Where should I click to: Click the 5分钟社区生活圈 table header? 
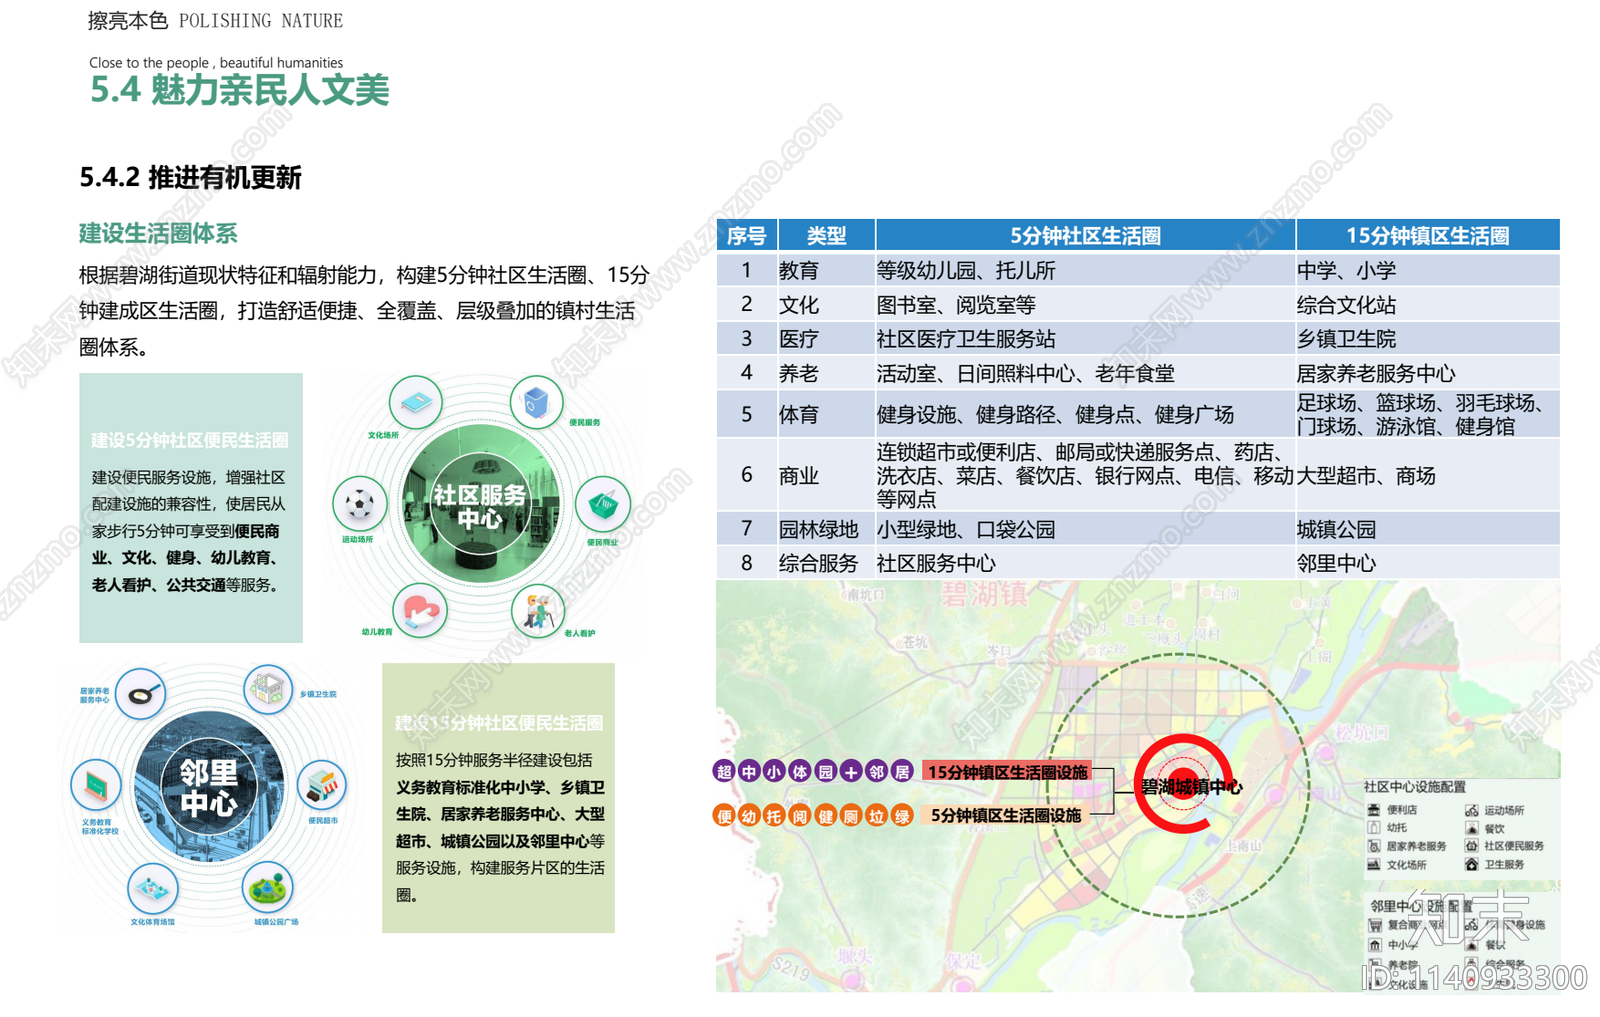(x=1085, y=235)
